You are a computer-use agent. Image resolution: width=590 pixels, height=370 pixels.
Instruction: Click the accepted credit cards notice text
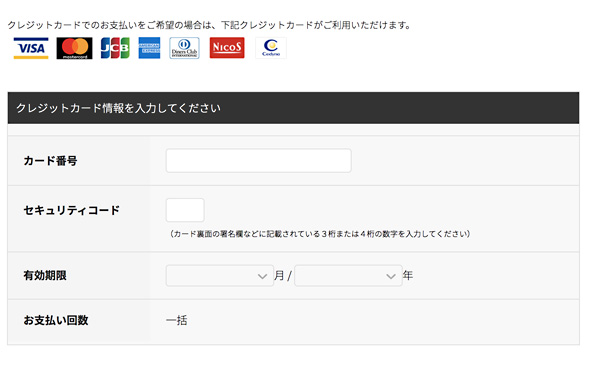(x=209, y=25)
